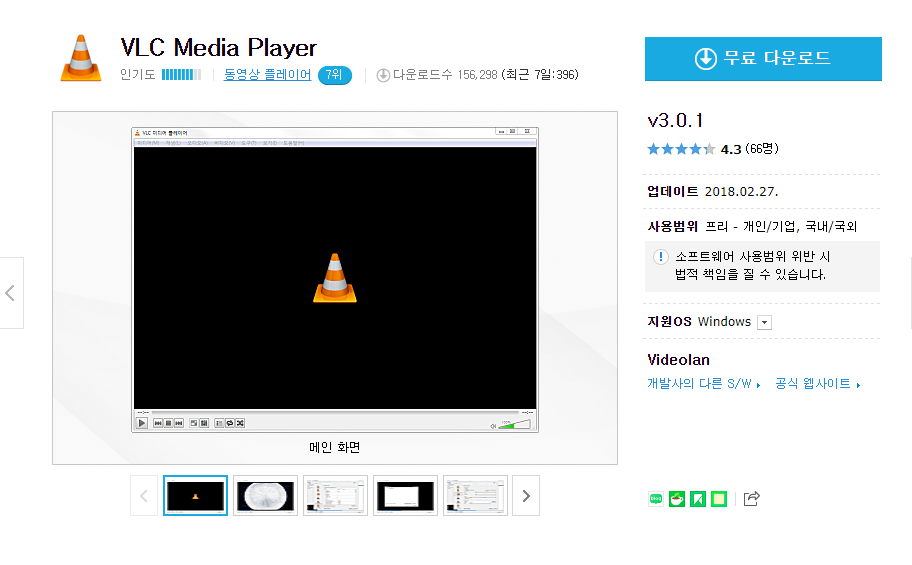The height and width of the screenshot is (565, 912).
Task: Click the volume slider in the VLC preview
Action: click(514, 424)
